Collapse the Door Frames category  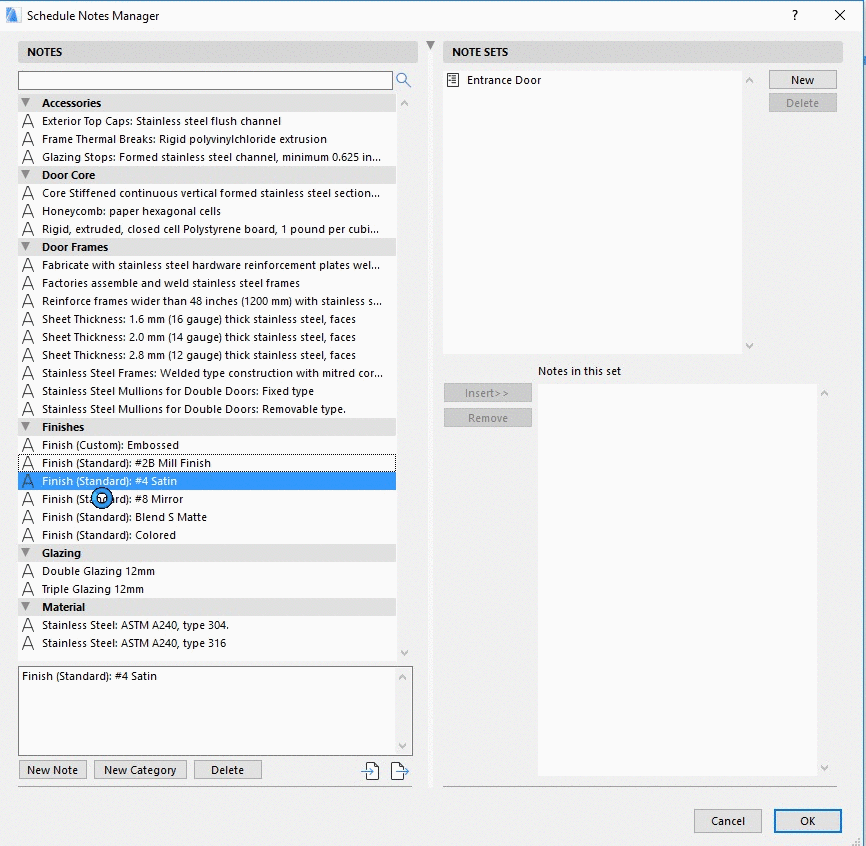point(25,247)
